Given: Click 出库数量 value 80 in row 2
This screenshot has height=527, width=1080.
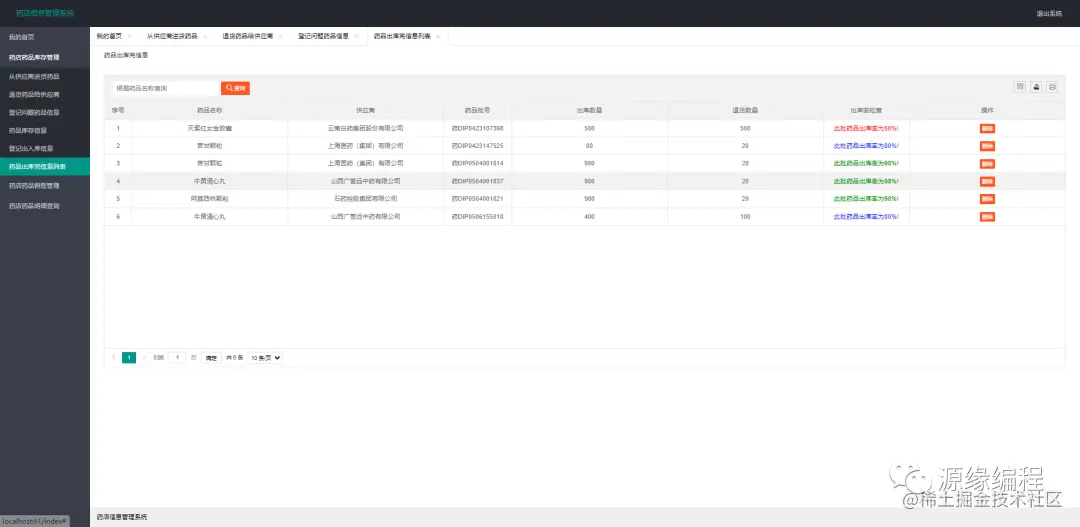Looking at the screenshot, I should point(589,145).
